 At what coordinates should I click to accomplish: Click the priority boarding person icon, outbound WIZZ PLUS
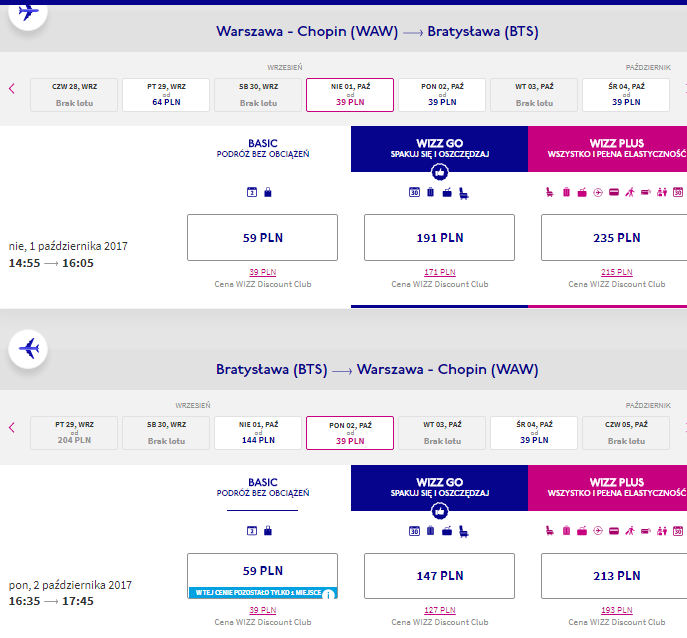[630, 192]
